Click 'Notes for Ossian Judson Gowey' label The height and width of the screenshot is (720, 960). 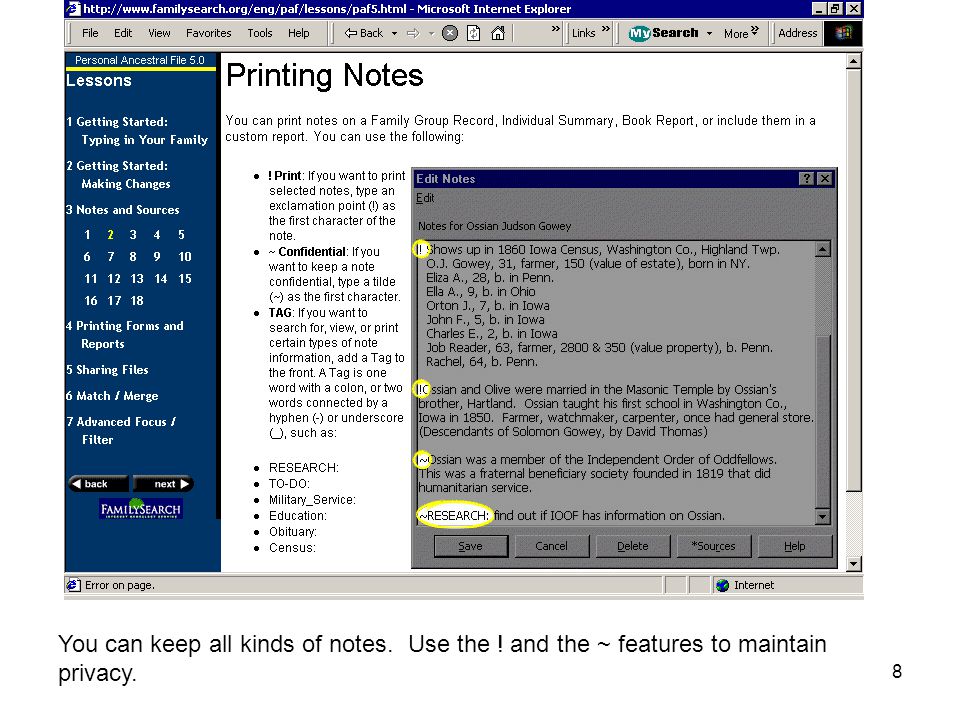click(495, 226)
